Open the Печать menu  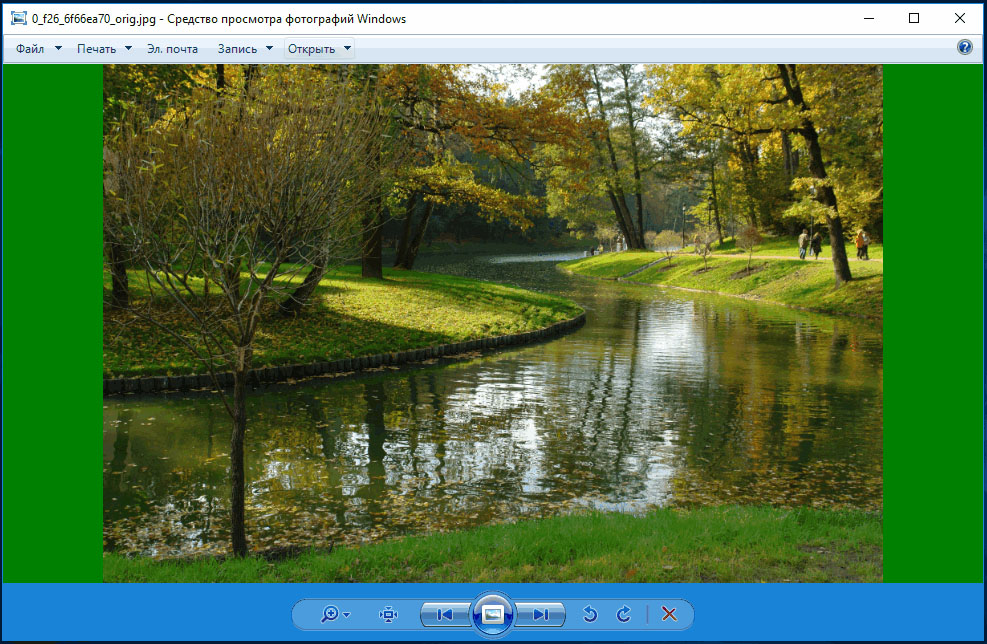point(96,48)
